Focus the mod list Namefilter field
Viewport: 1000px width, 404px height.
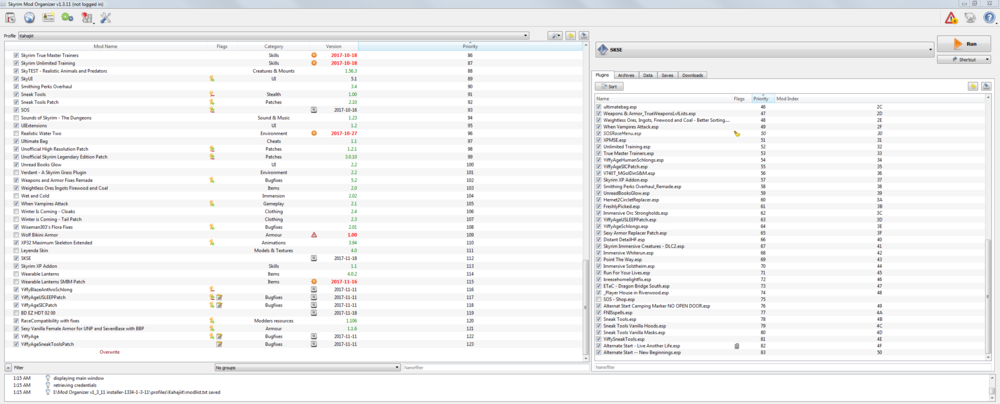coord(495,368)
